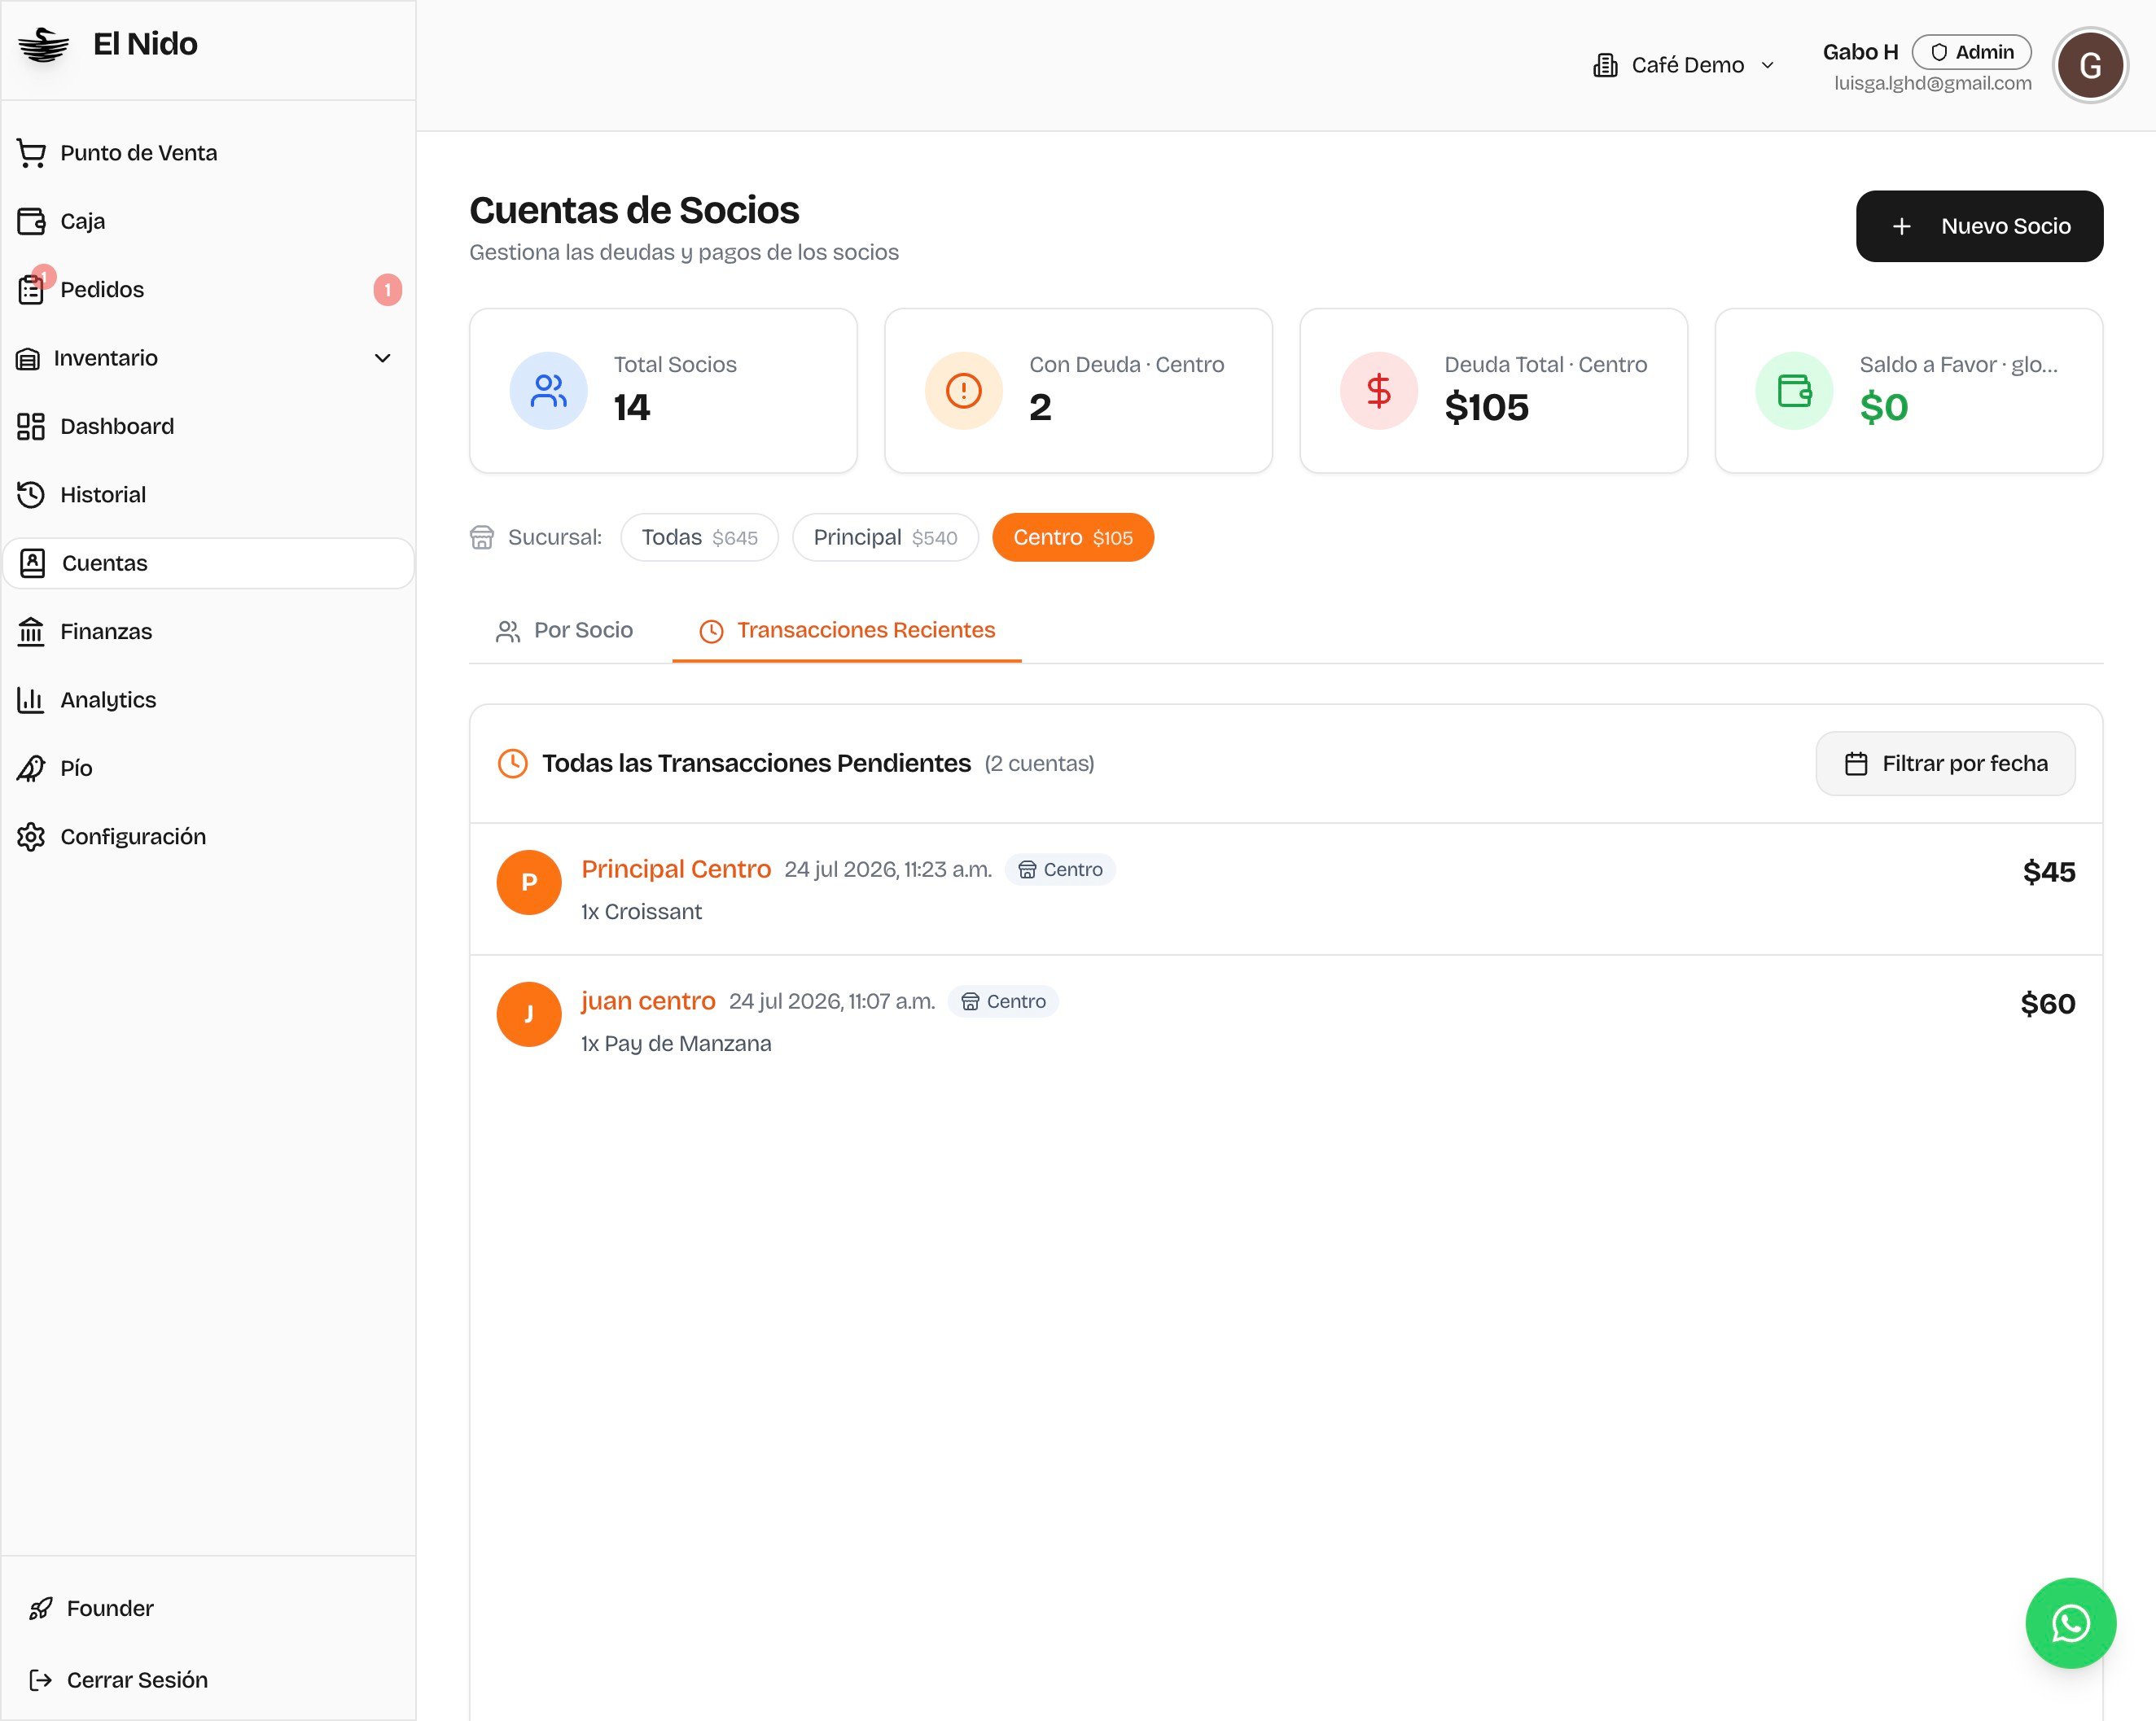Filter by Todas sucursal chip
This screenshot has width=2156, height=1721.
[700, 538]
